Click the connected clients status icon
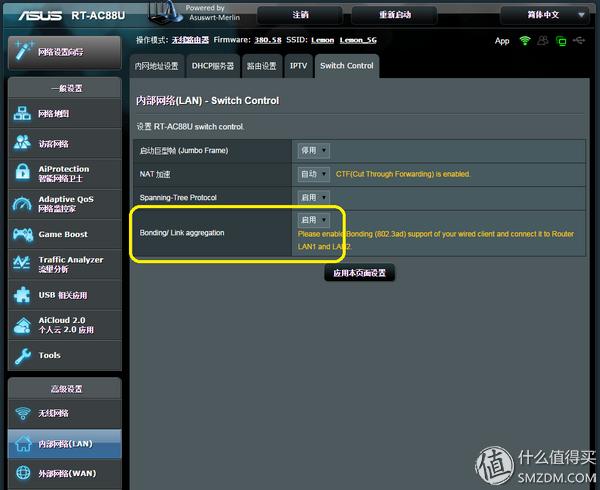 (543, 41)
